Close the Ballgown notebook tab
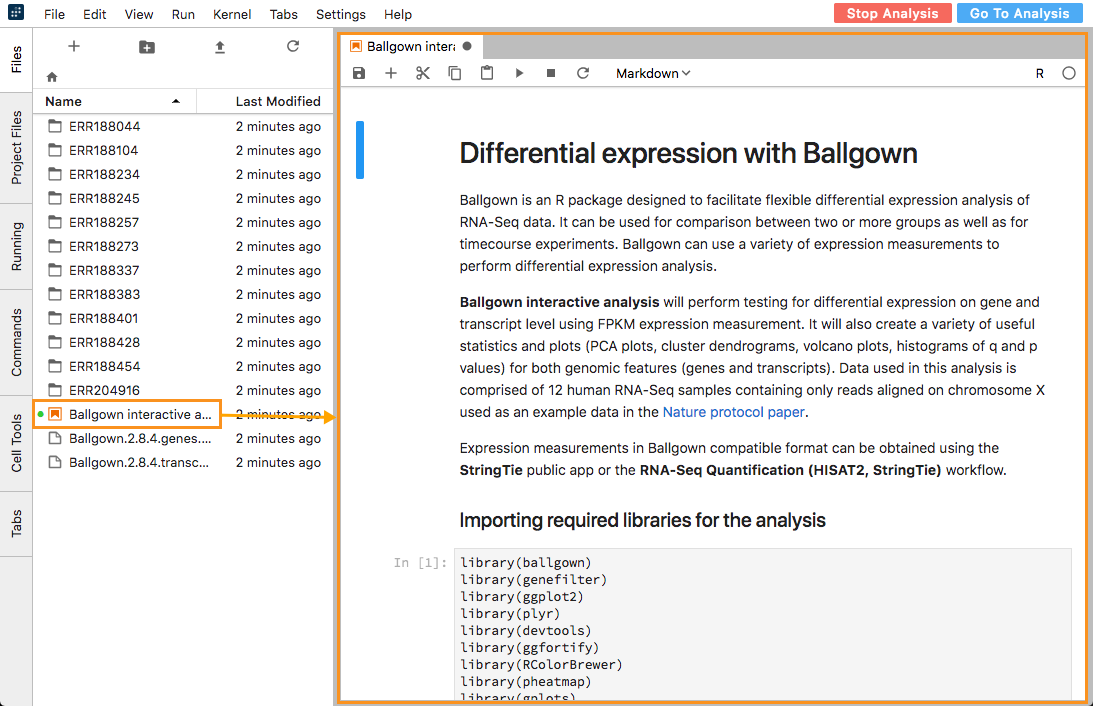Screen dimensions: 1093x706 coord(467,46)
